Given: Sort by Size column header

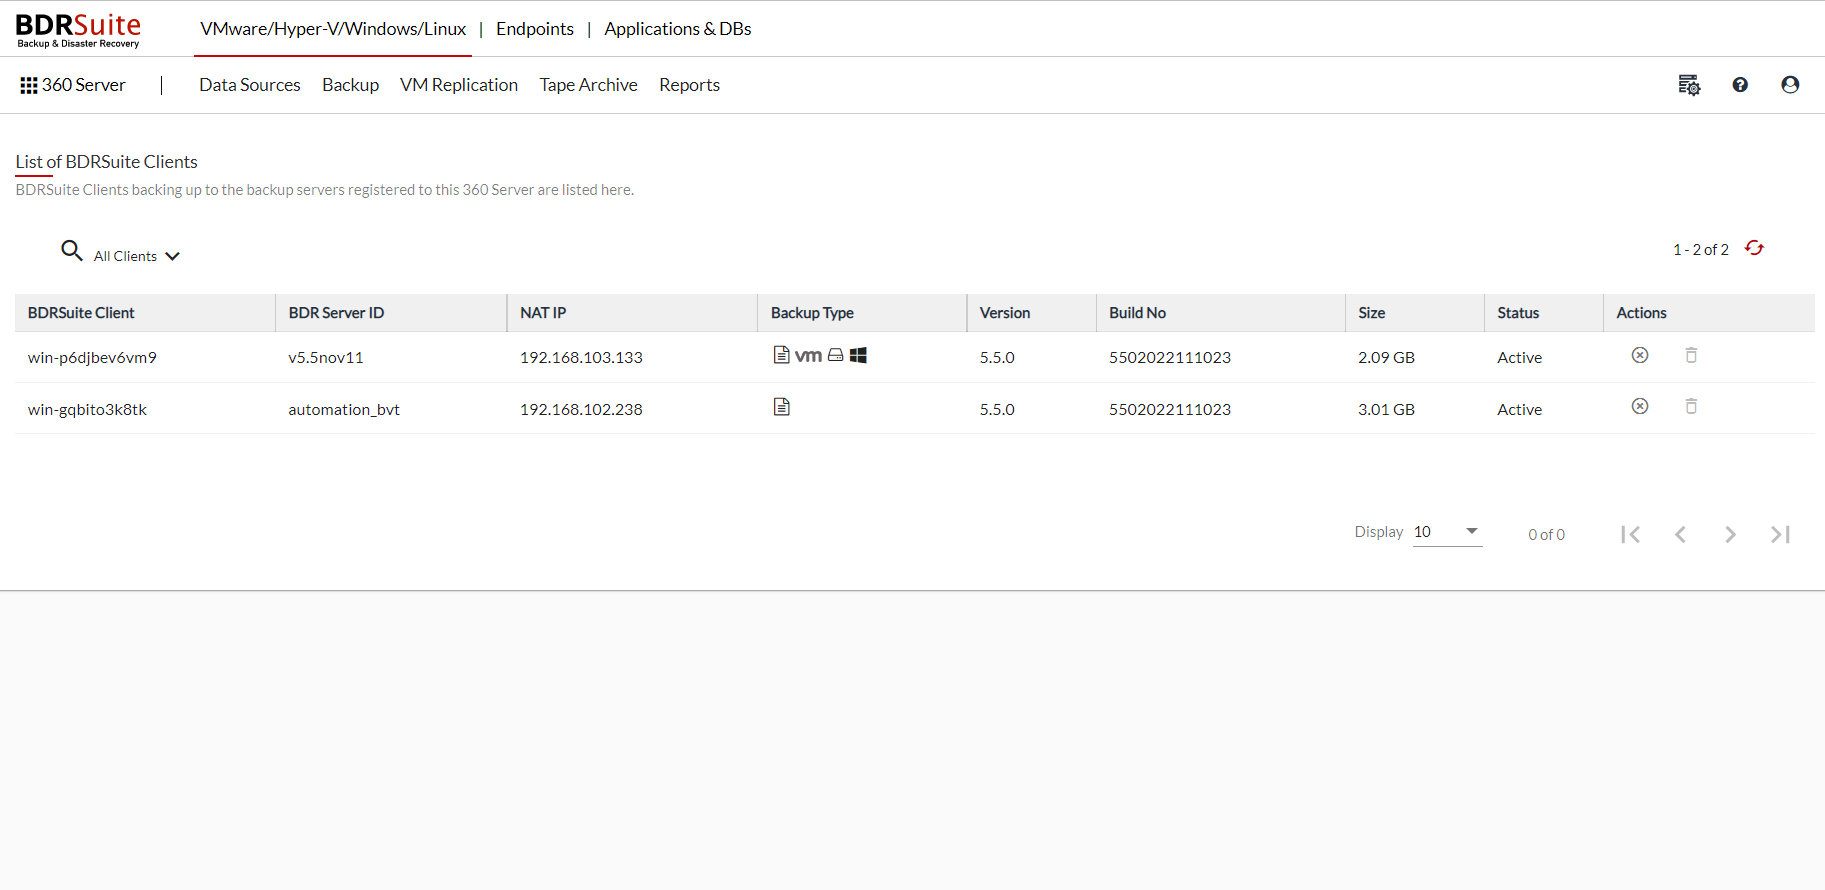Looking at the screenshot, I should [x=1371, y=313].
